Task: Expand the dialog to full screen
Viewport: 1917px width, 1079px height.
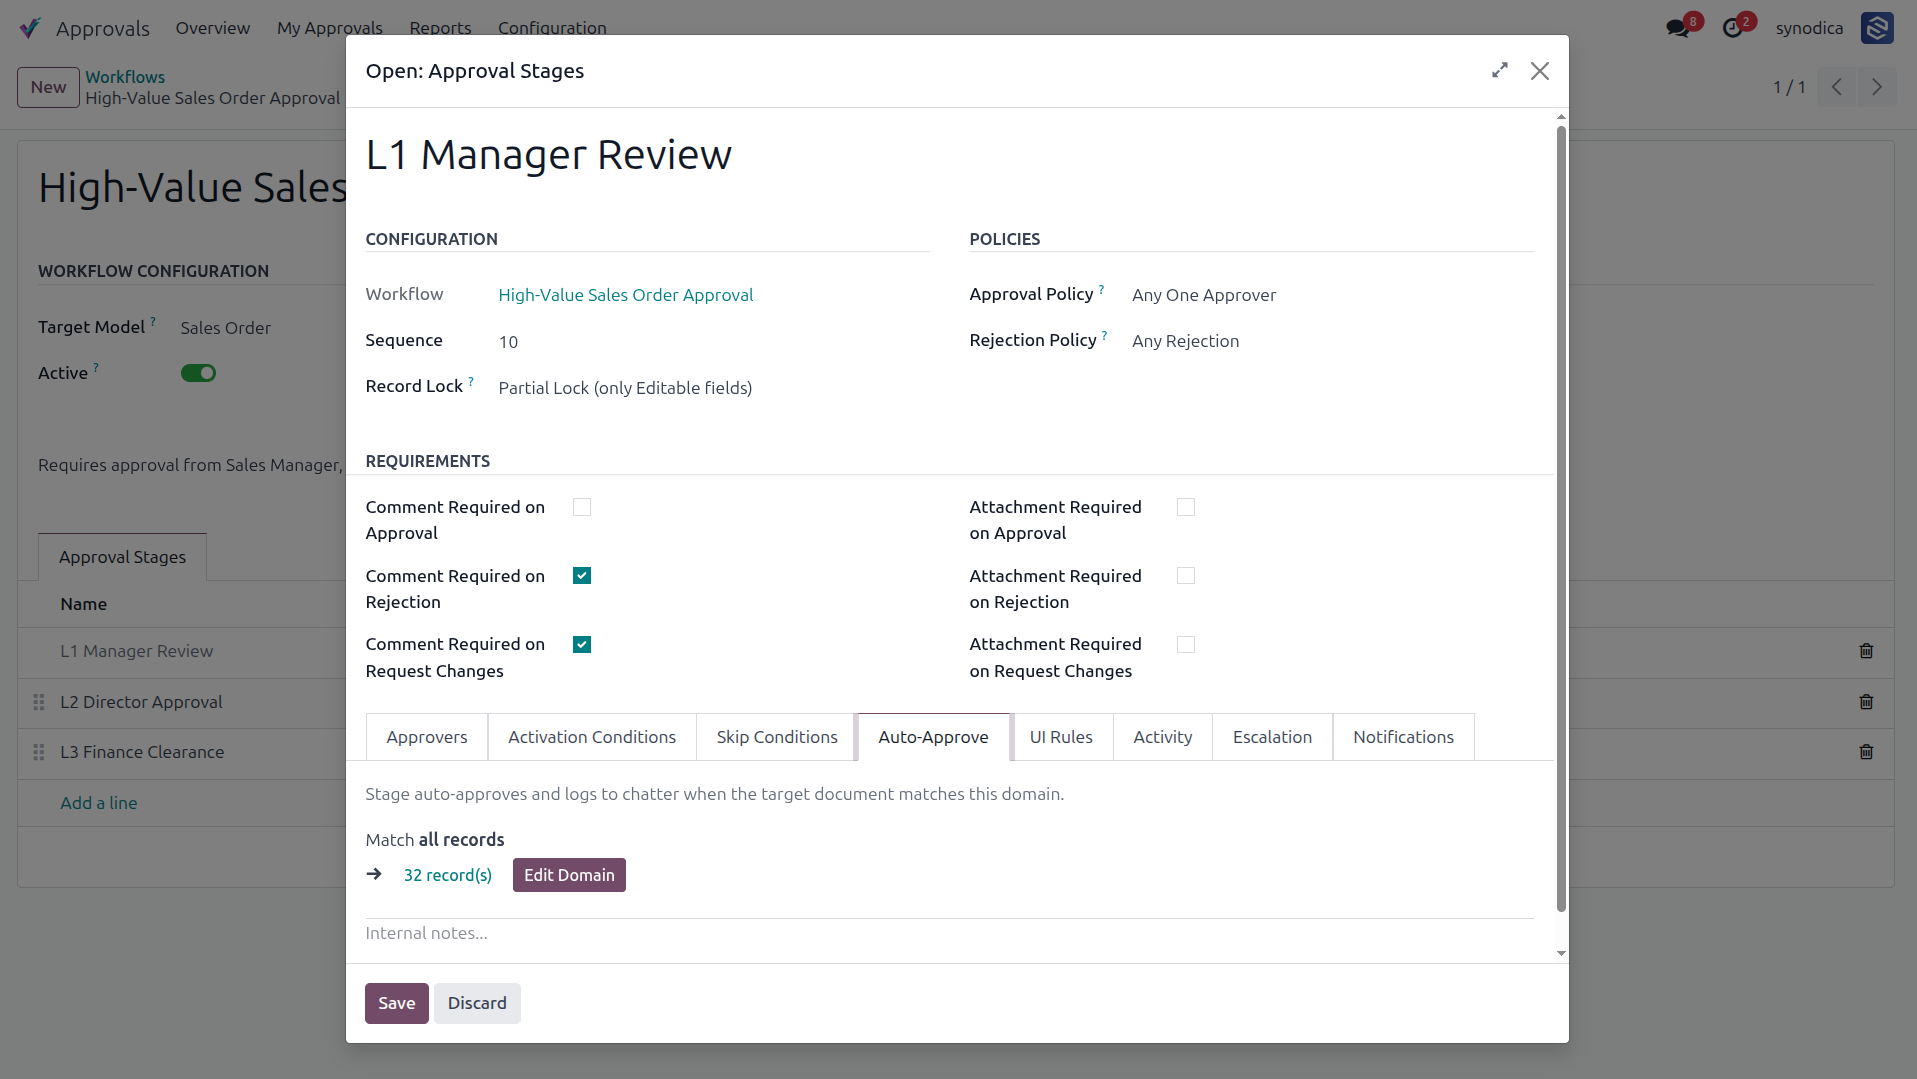Action: click(1499, 70)
